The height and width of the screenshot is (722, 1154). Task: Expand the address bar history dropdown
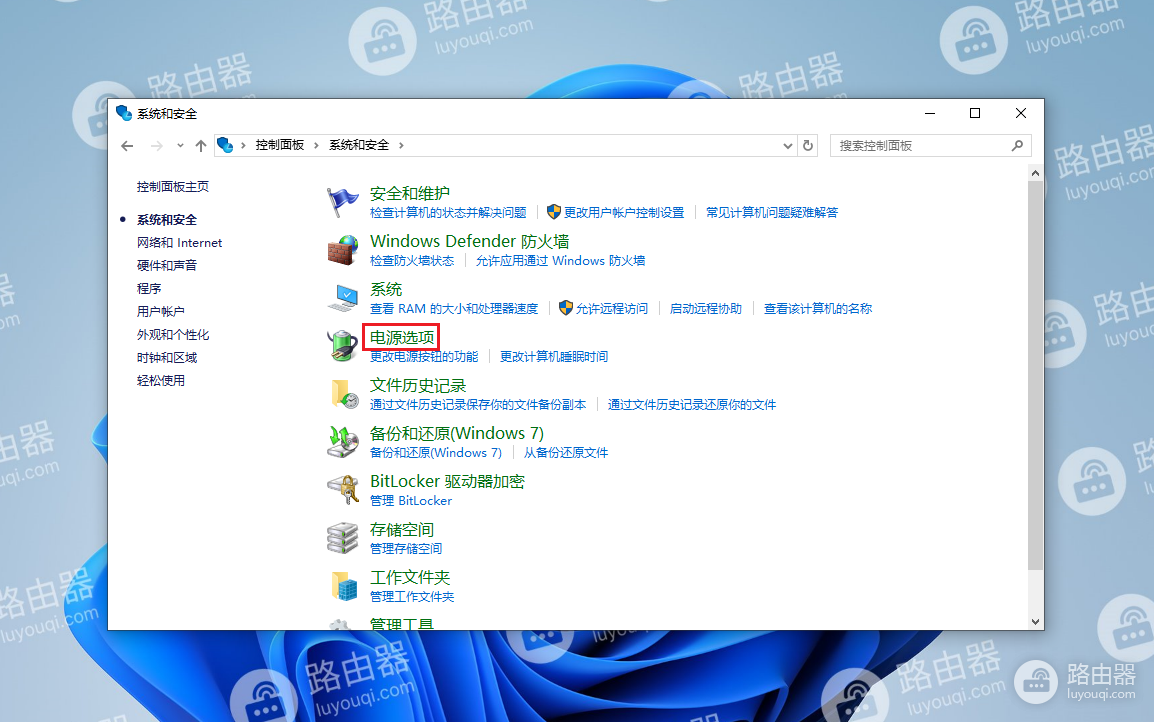787,146
